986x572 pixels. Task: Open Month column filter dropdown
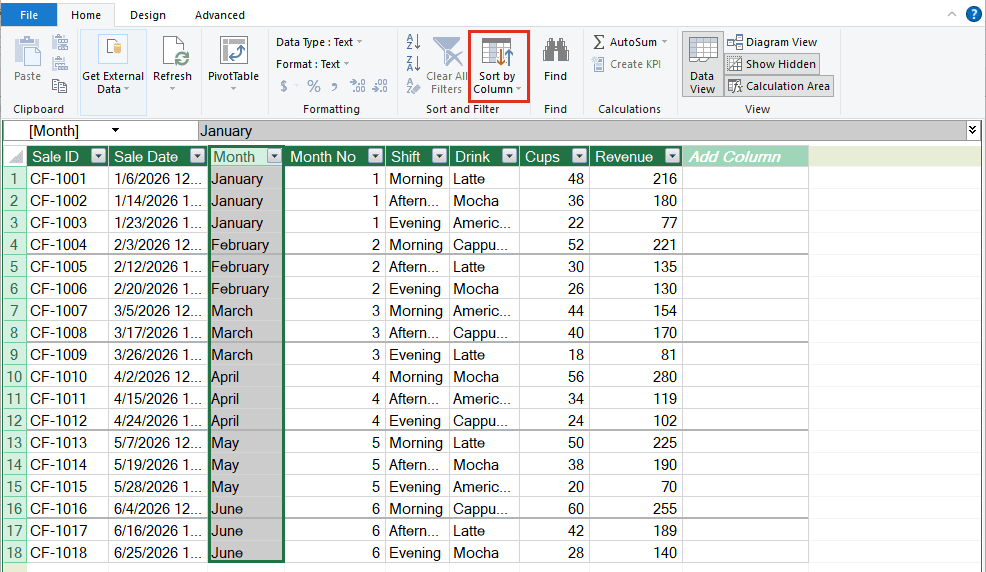275,156
